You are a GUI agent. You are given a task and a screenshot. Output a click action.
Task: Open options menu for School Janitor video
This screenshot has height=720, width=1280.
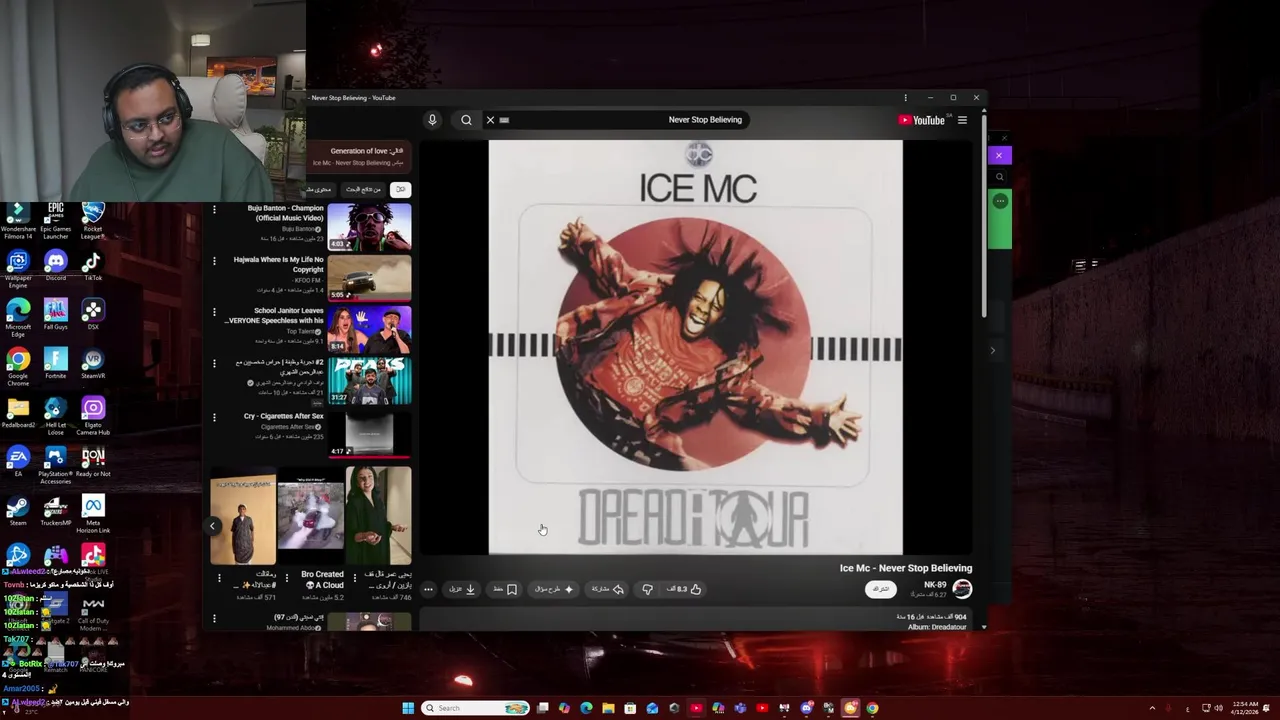click(214, 312)
